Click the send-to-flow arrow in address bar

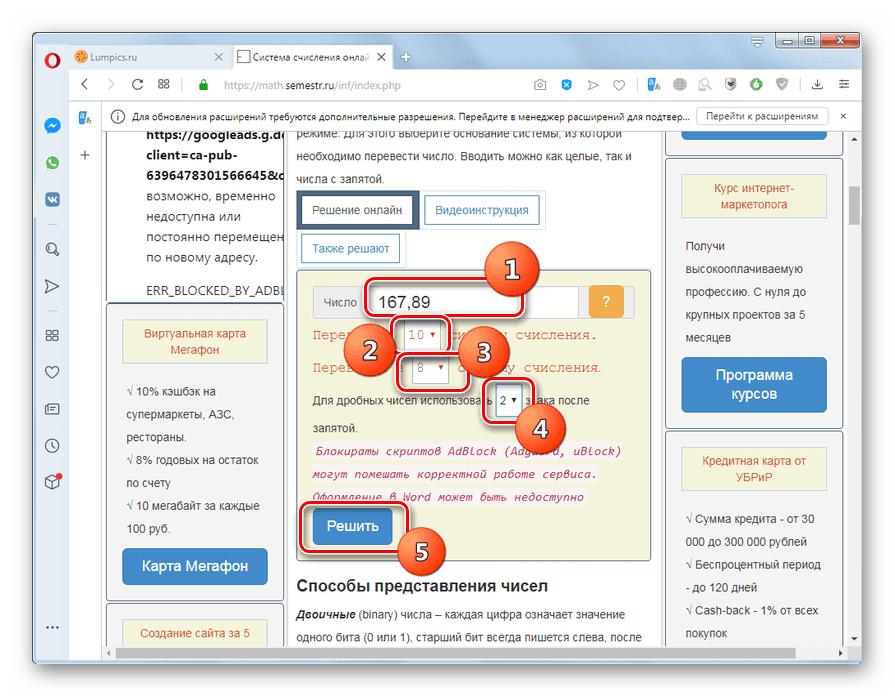click(x=593, y=85)
